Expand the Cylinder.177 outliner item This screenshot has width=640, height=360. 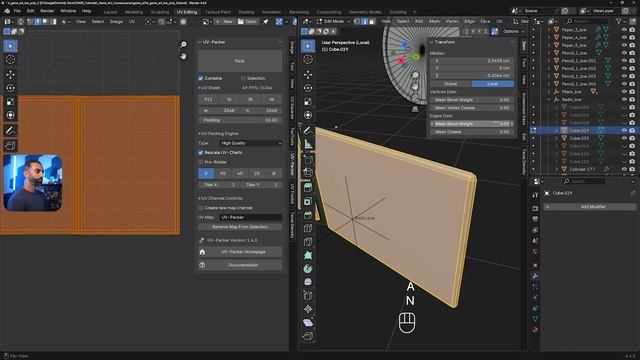pos(557,169)
